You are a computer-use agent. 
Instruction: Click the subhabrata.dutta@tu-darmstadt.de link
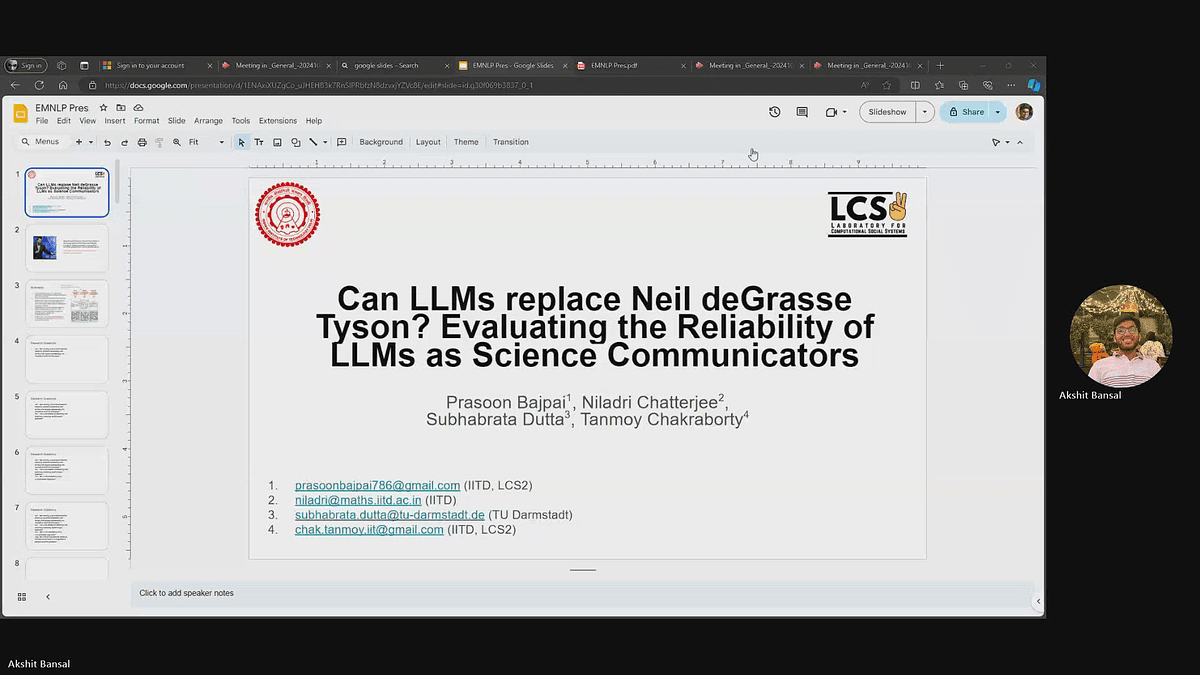[390, 514]
